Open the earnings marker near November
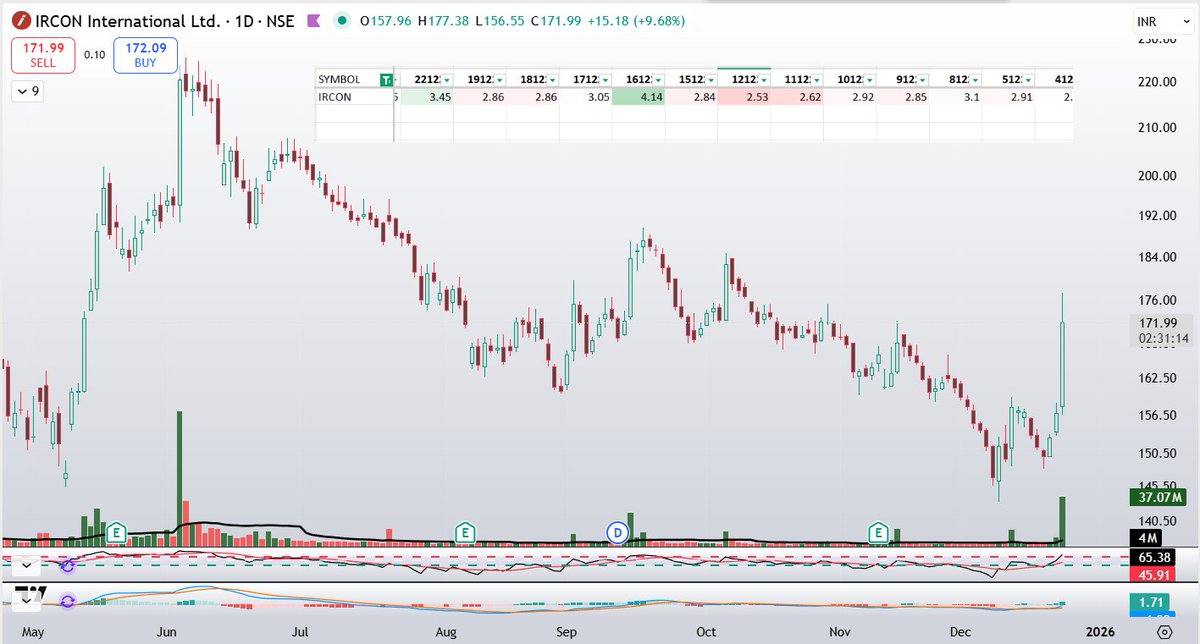 tap(880, 531)
